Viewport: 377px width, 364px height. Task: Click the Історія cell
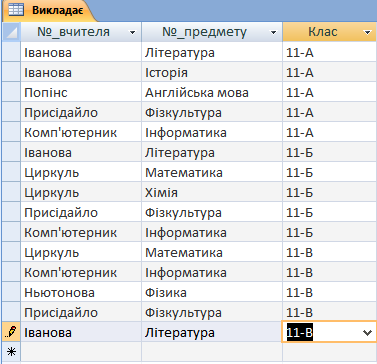(x=212, y=72)
